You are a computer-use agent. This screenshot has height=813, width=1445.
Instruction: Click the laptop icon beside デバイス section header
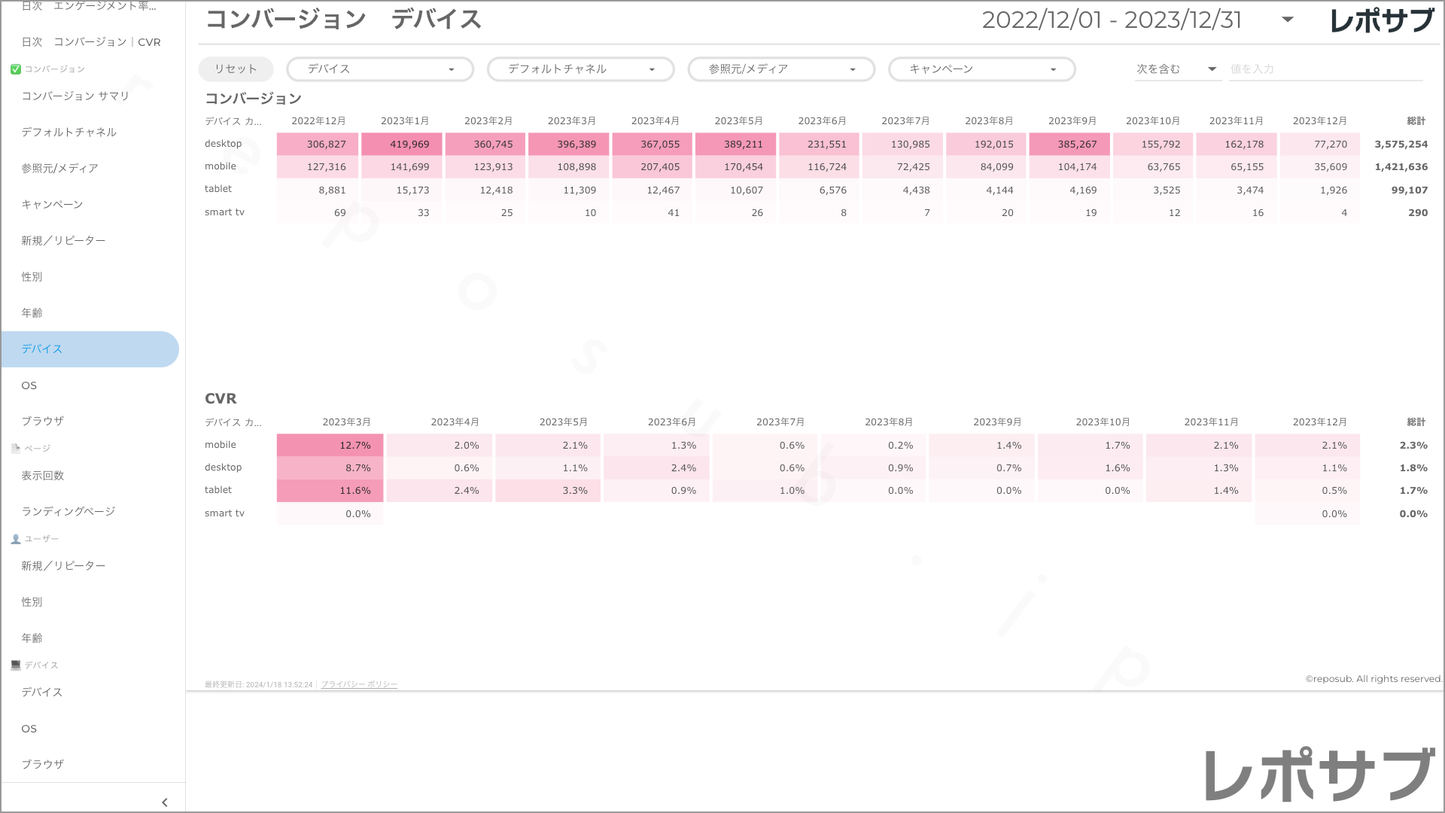pyautogui.click(x=15, y=665)
